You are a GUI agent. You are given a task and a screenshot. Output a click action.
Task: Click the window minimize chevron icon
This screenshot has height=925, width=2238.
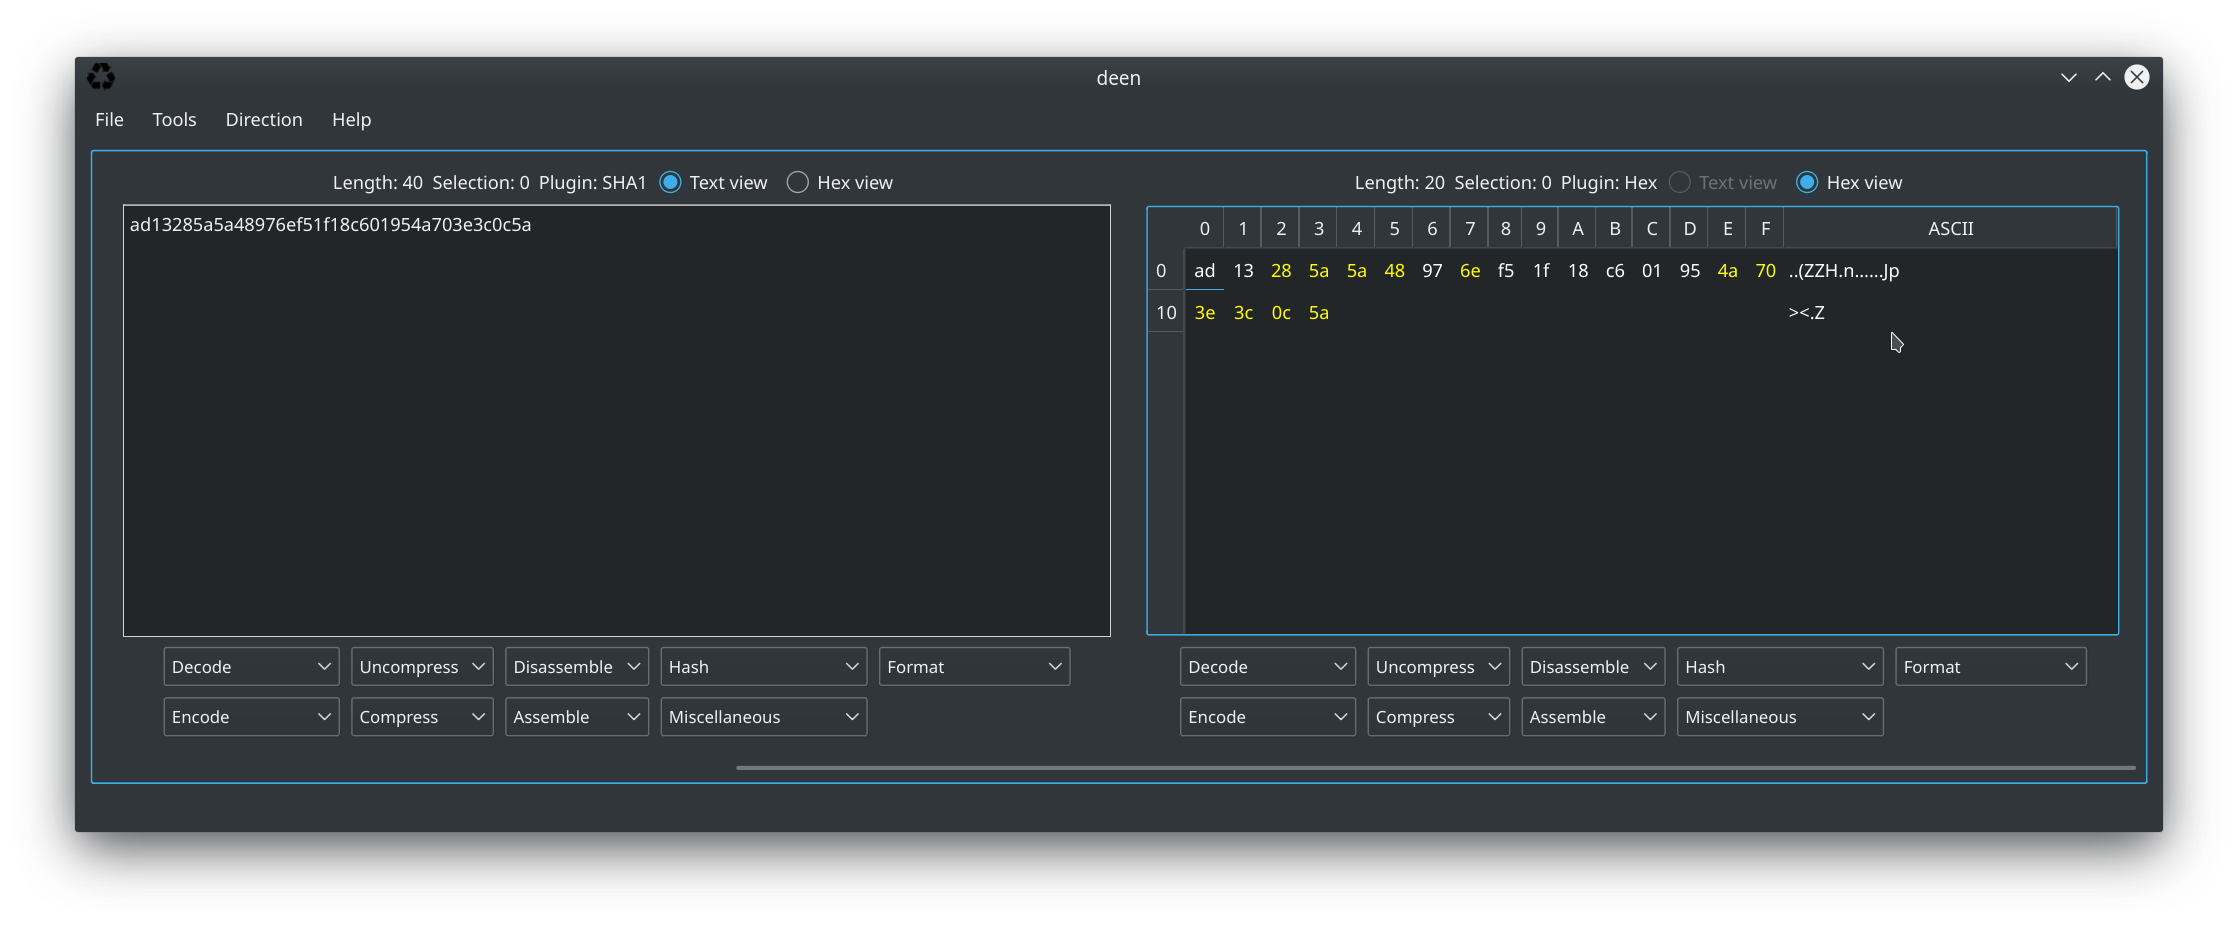pos(2068,77)
